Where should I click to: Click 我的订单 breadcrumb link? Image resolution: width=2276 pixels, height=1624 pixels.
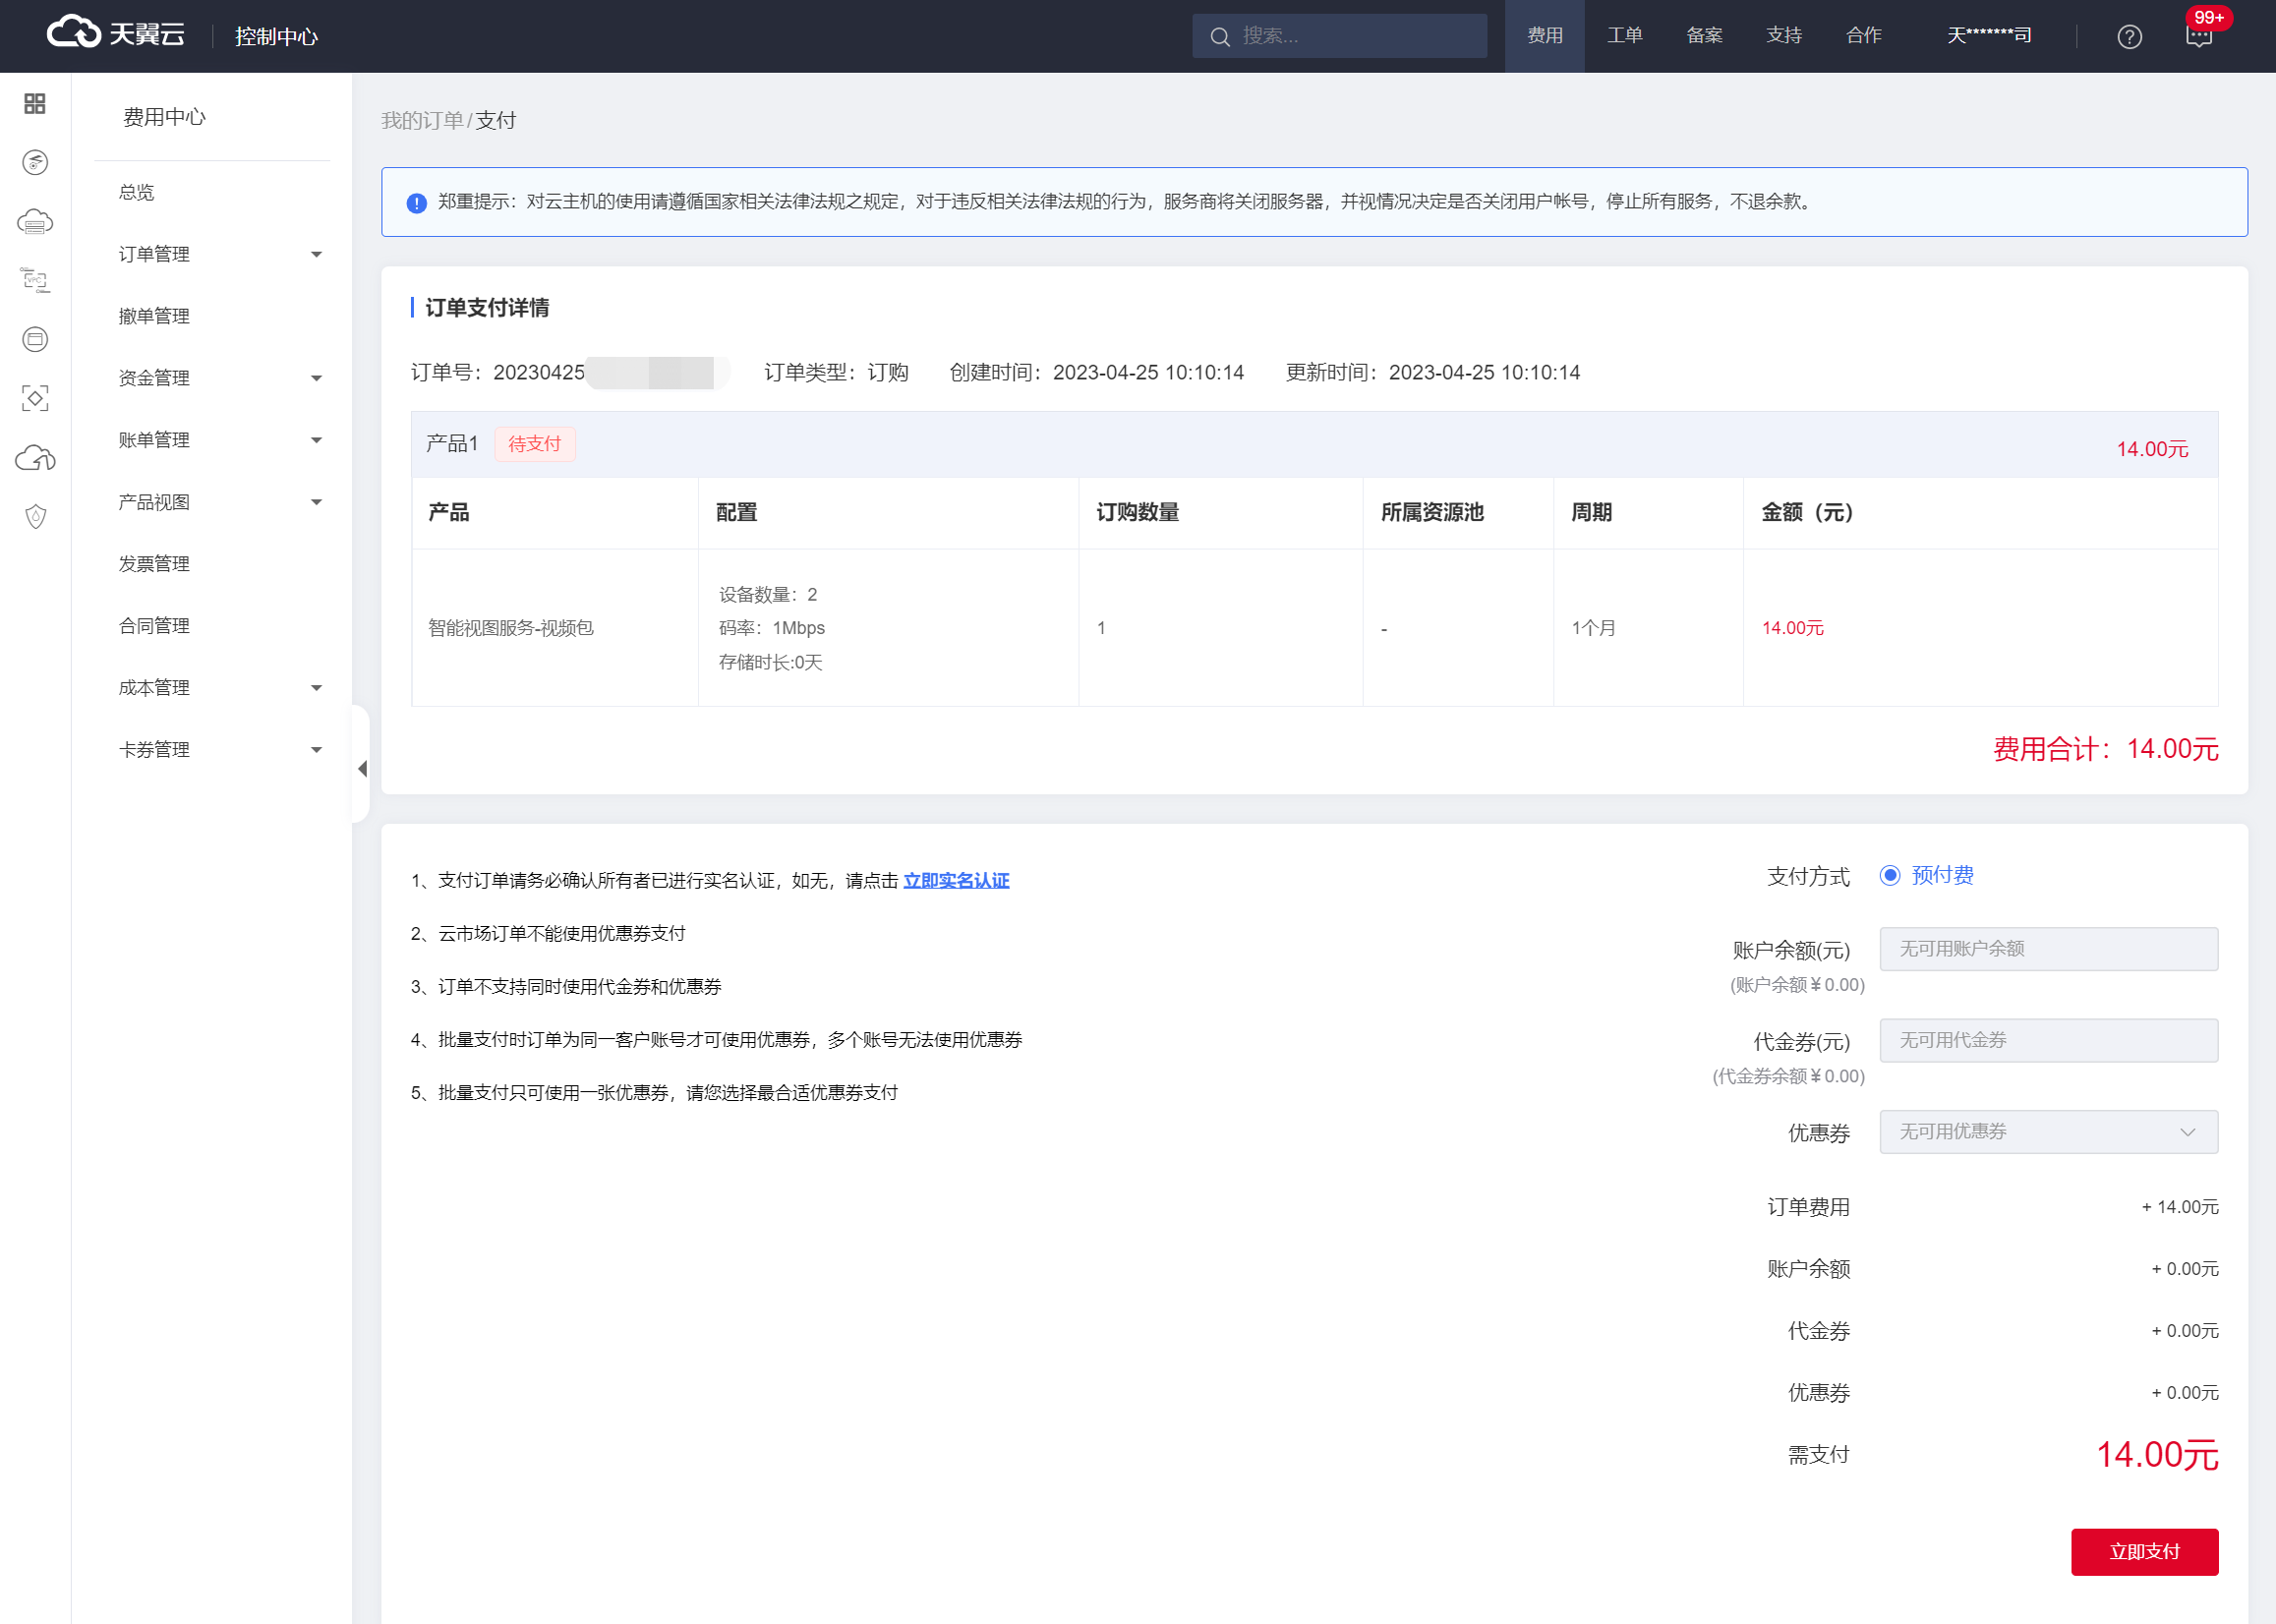pyautogui.click(x=422, y=121)
